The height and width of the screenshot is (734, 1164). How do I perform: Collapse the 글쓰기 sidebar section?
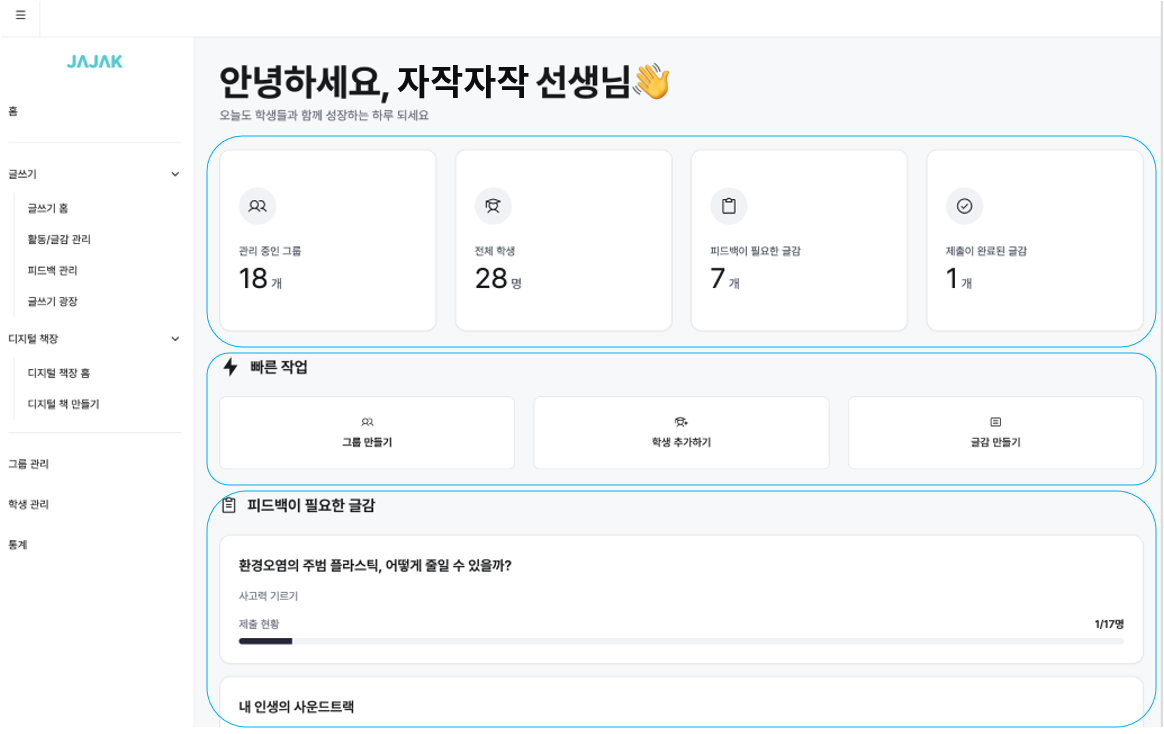[176, 173]
